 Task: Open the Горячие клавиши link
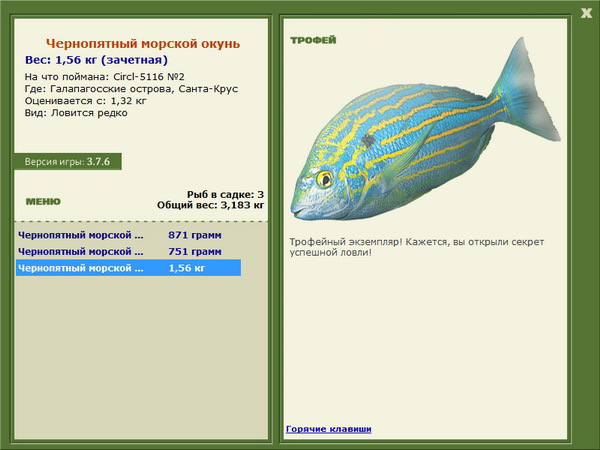pos(329,429)
